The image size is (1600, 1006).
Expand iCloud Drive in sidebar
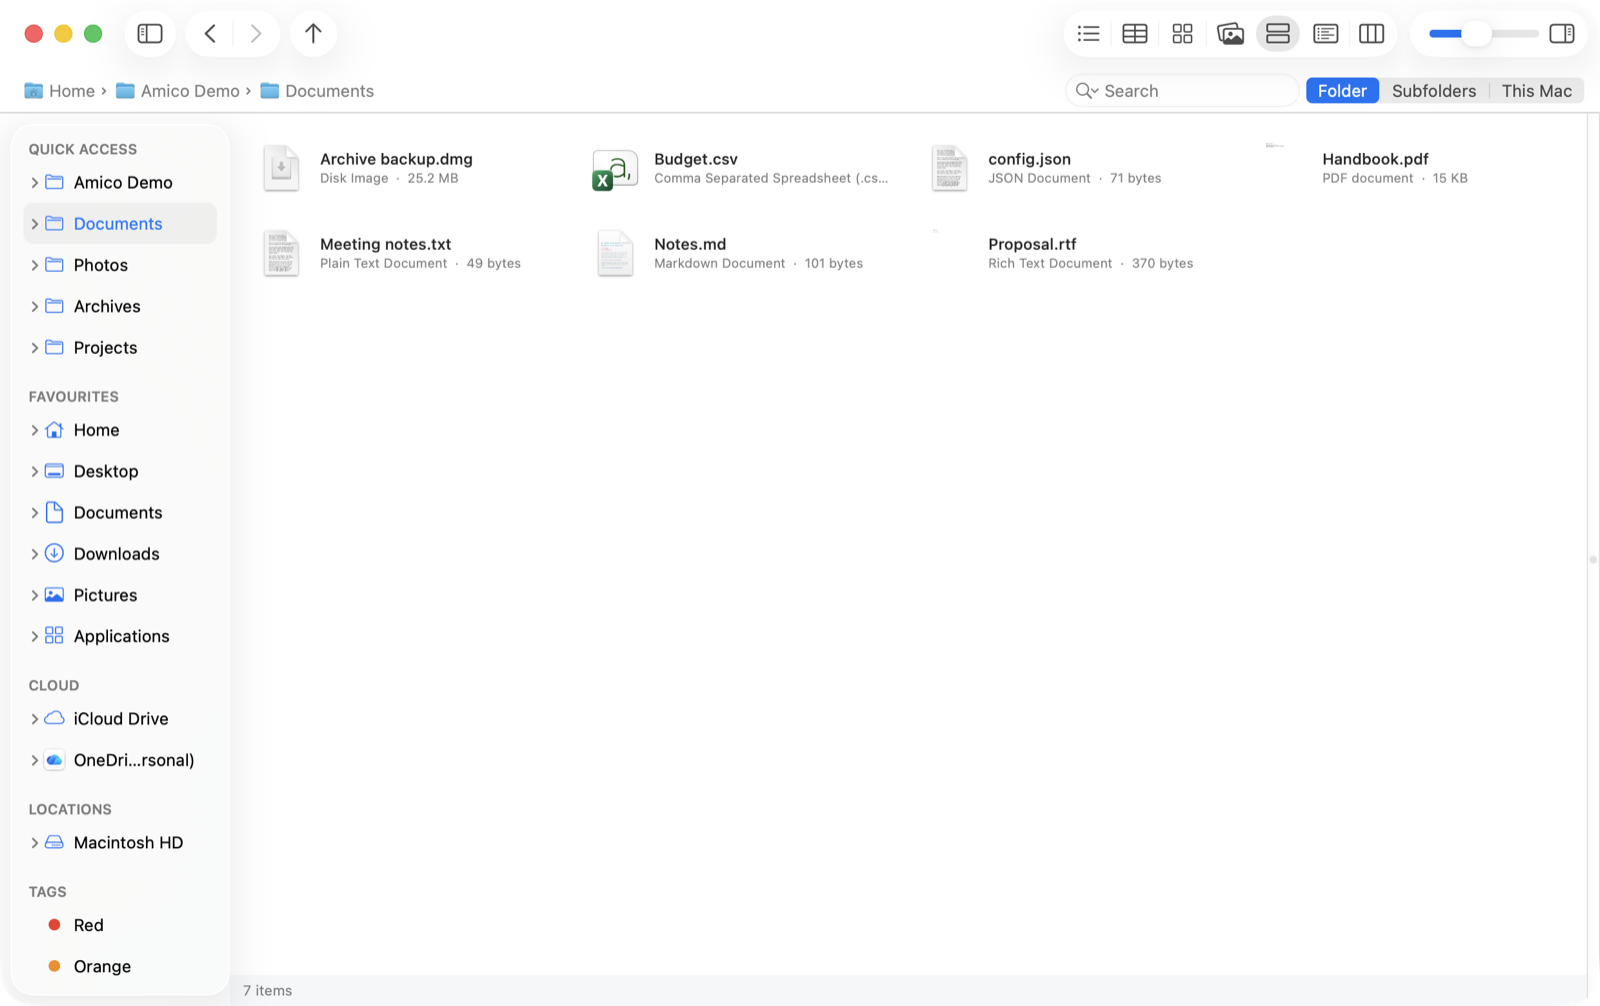[34, 719]
